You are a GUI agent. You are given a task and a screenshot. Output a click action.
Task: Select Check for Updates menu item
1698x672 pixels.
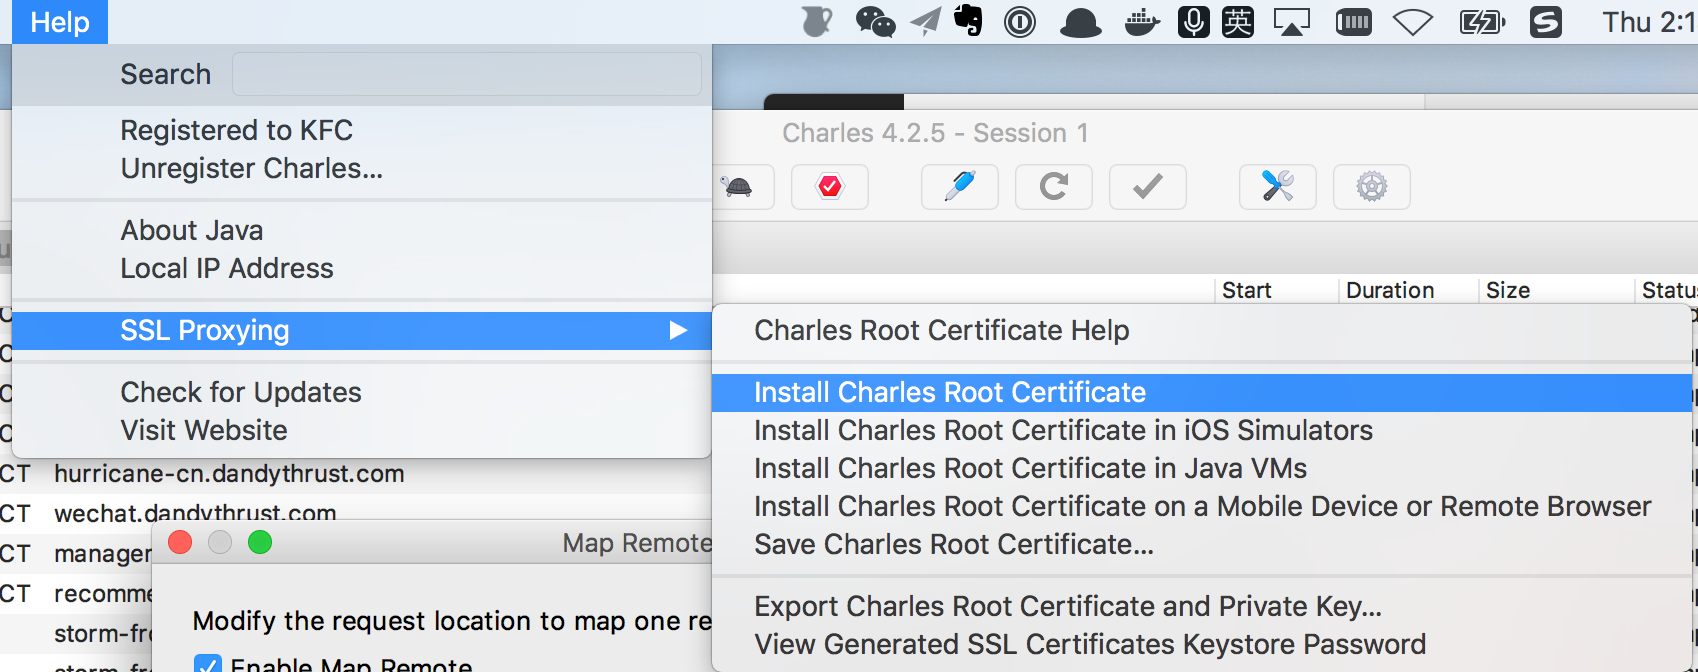click(361, 392)
